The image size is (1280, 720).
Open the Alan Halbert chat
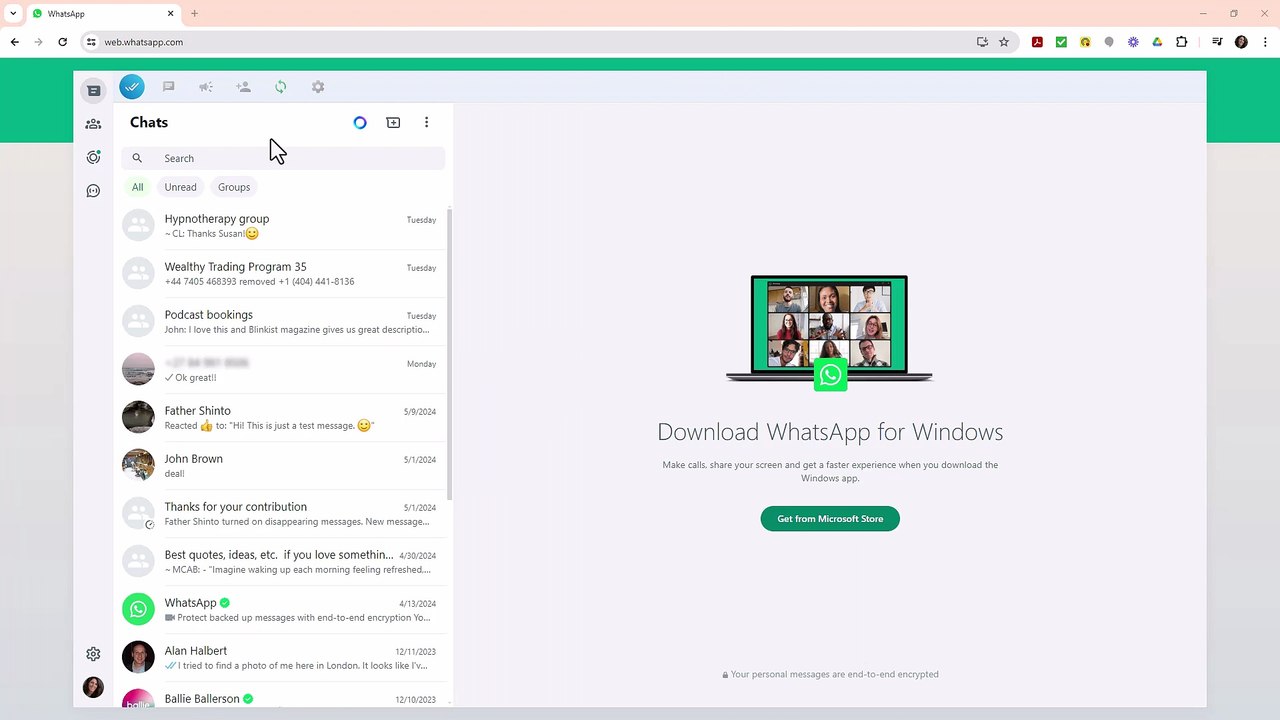pos(282,657)
